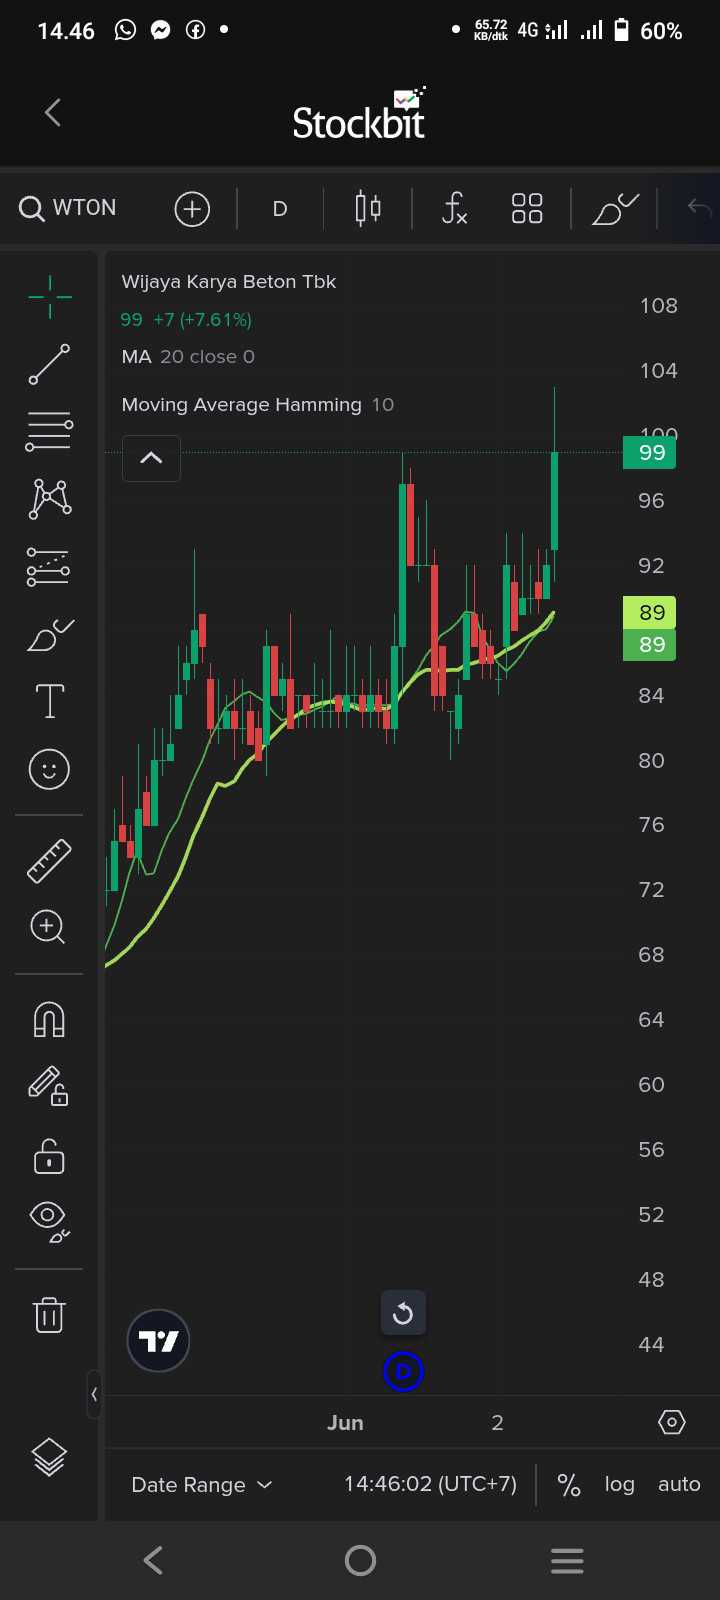Select the Moving Average Hamming indicator label
The image size is (720, 1600).
click(258, 405)
